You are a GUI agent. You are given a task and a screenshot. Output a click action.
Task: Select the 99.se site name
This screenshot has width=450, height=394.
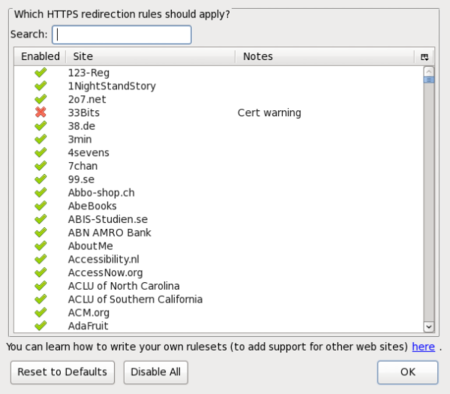(81, 179)
